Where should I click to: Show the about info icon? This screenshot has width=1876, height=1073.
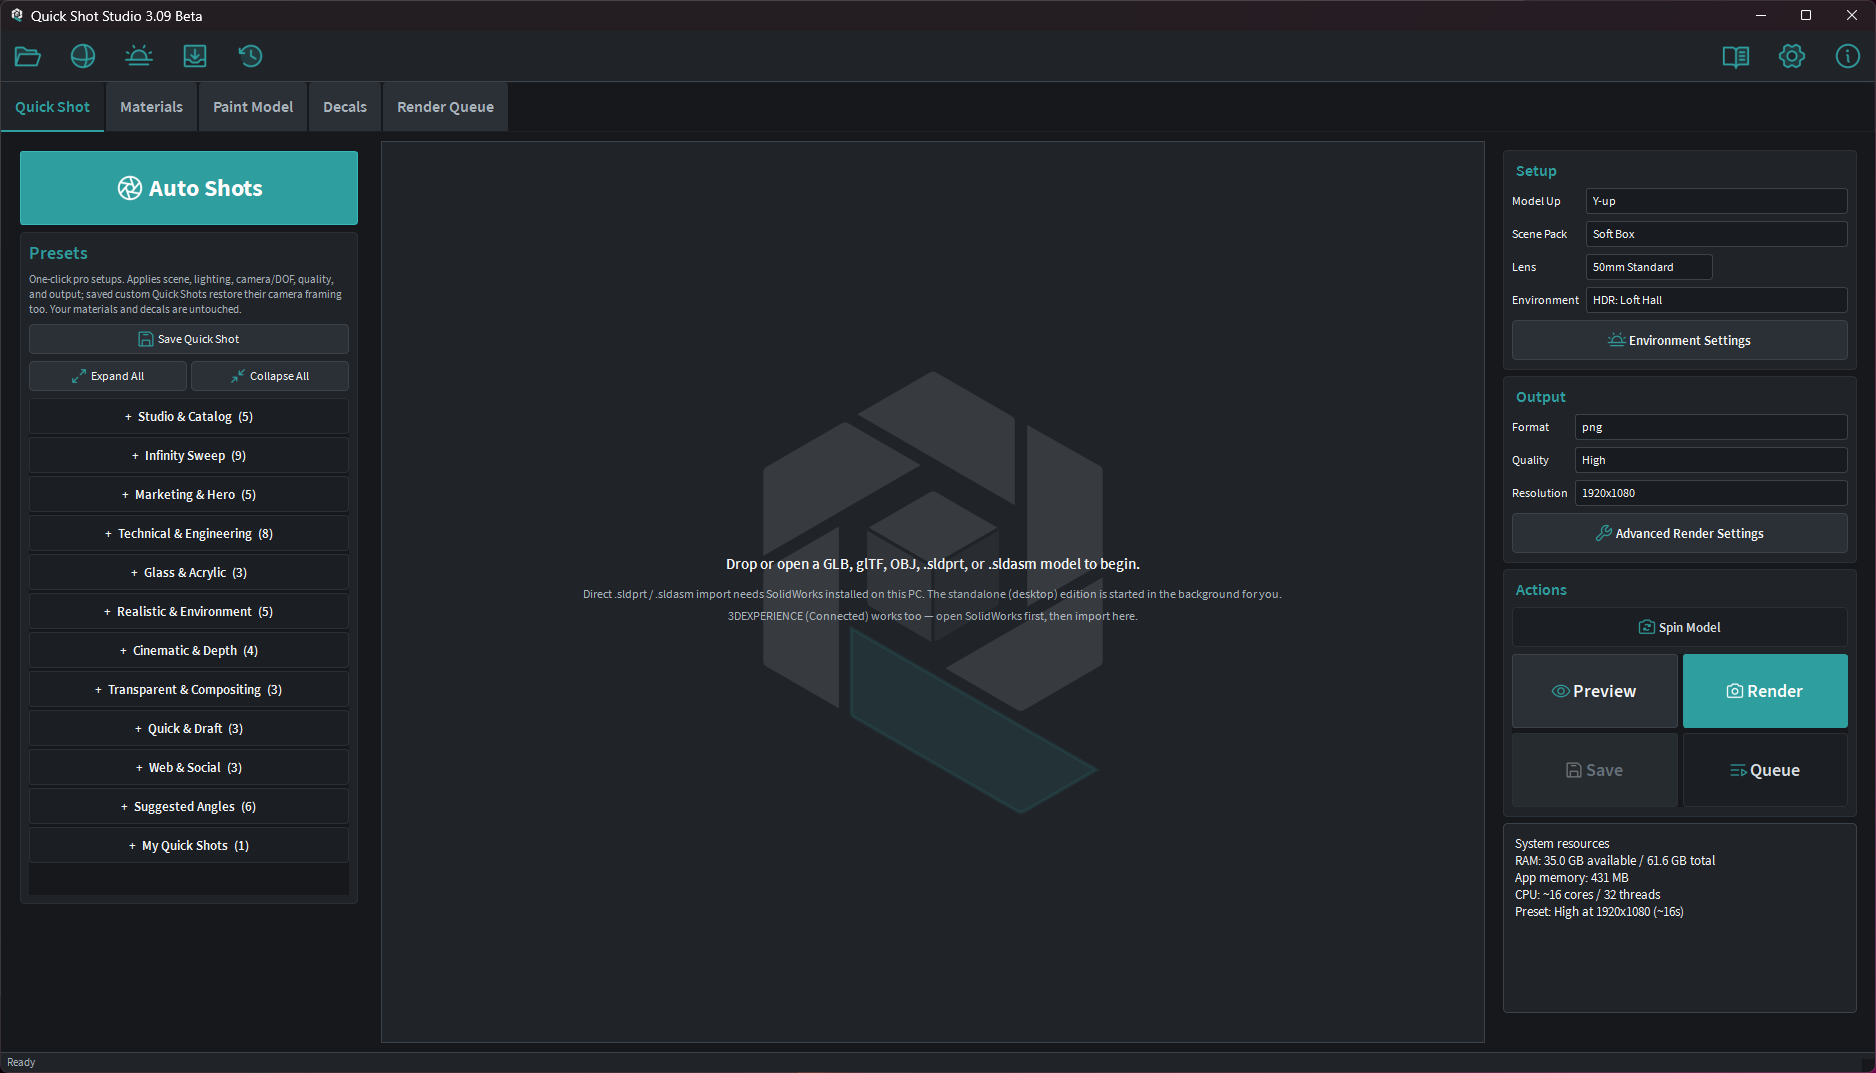tap(1847, 56)
